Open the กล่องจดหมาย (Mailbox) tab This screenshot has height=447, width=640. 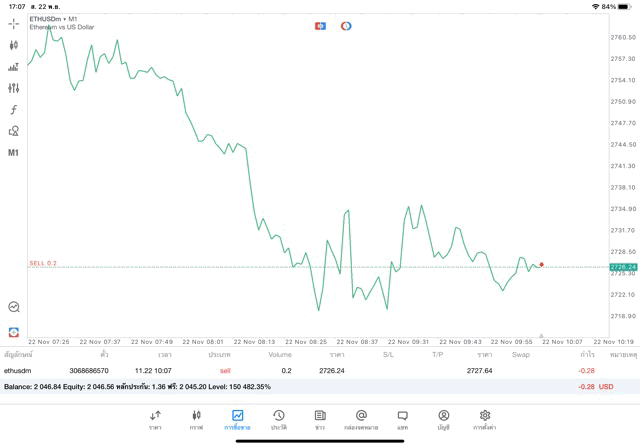(361, 419)
